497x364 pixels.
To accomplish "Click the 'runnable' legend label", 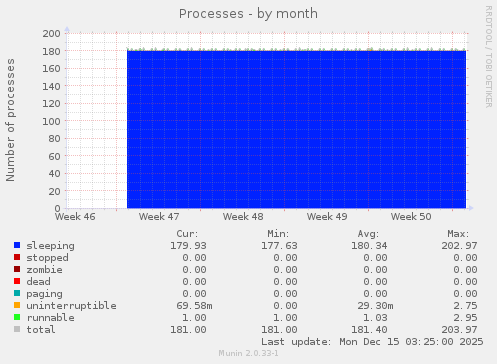I will click(50, 318).
